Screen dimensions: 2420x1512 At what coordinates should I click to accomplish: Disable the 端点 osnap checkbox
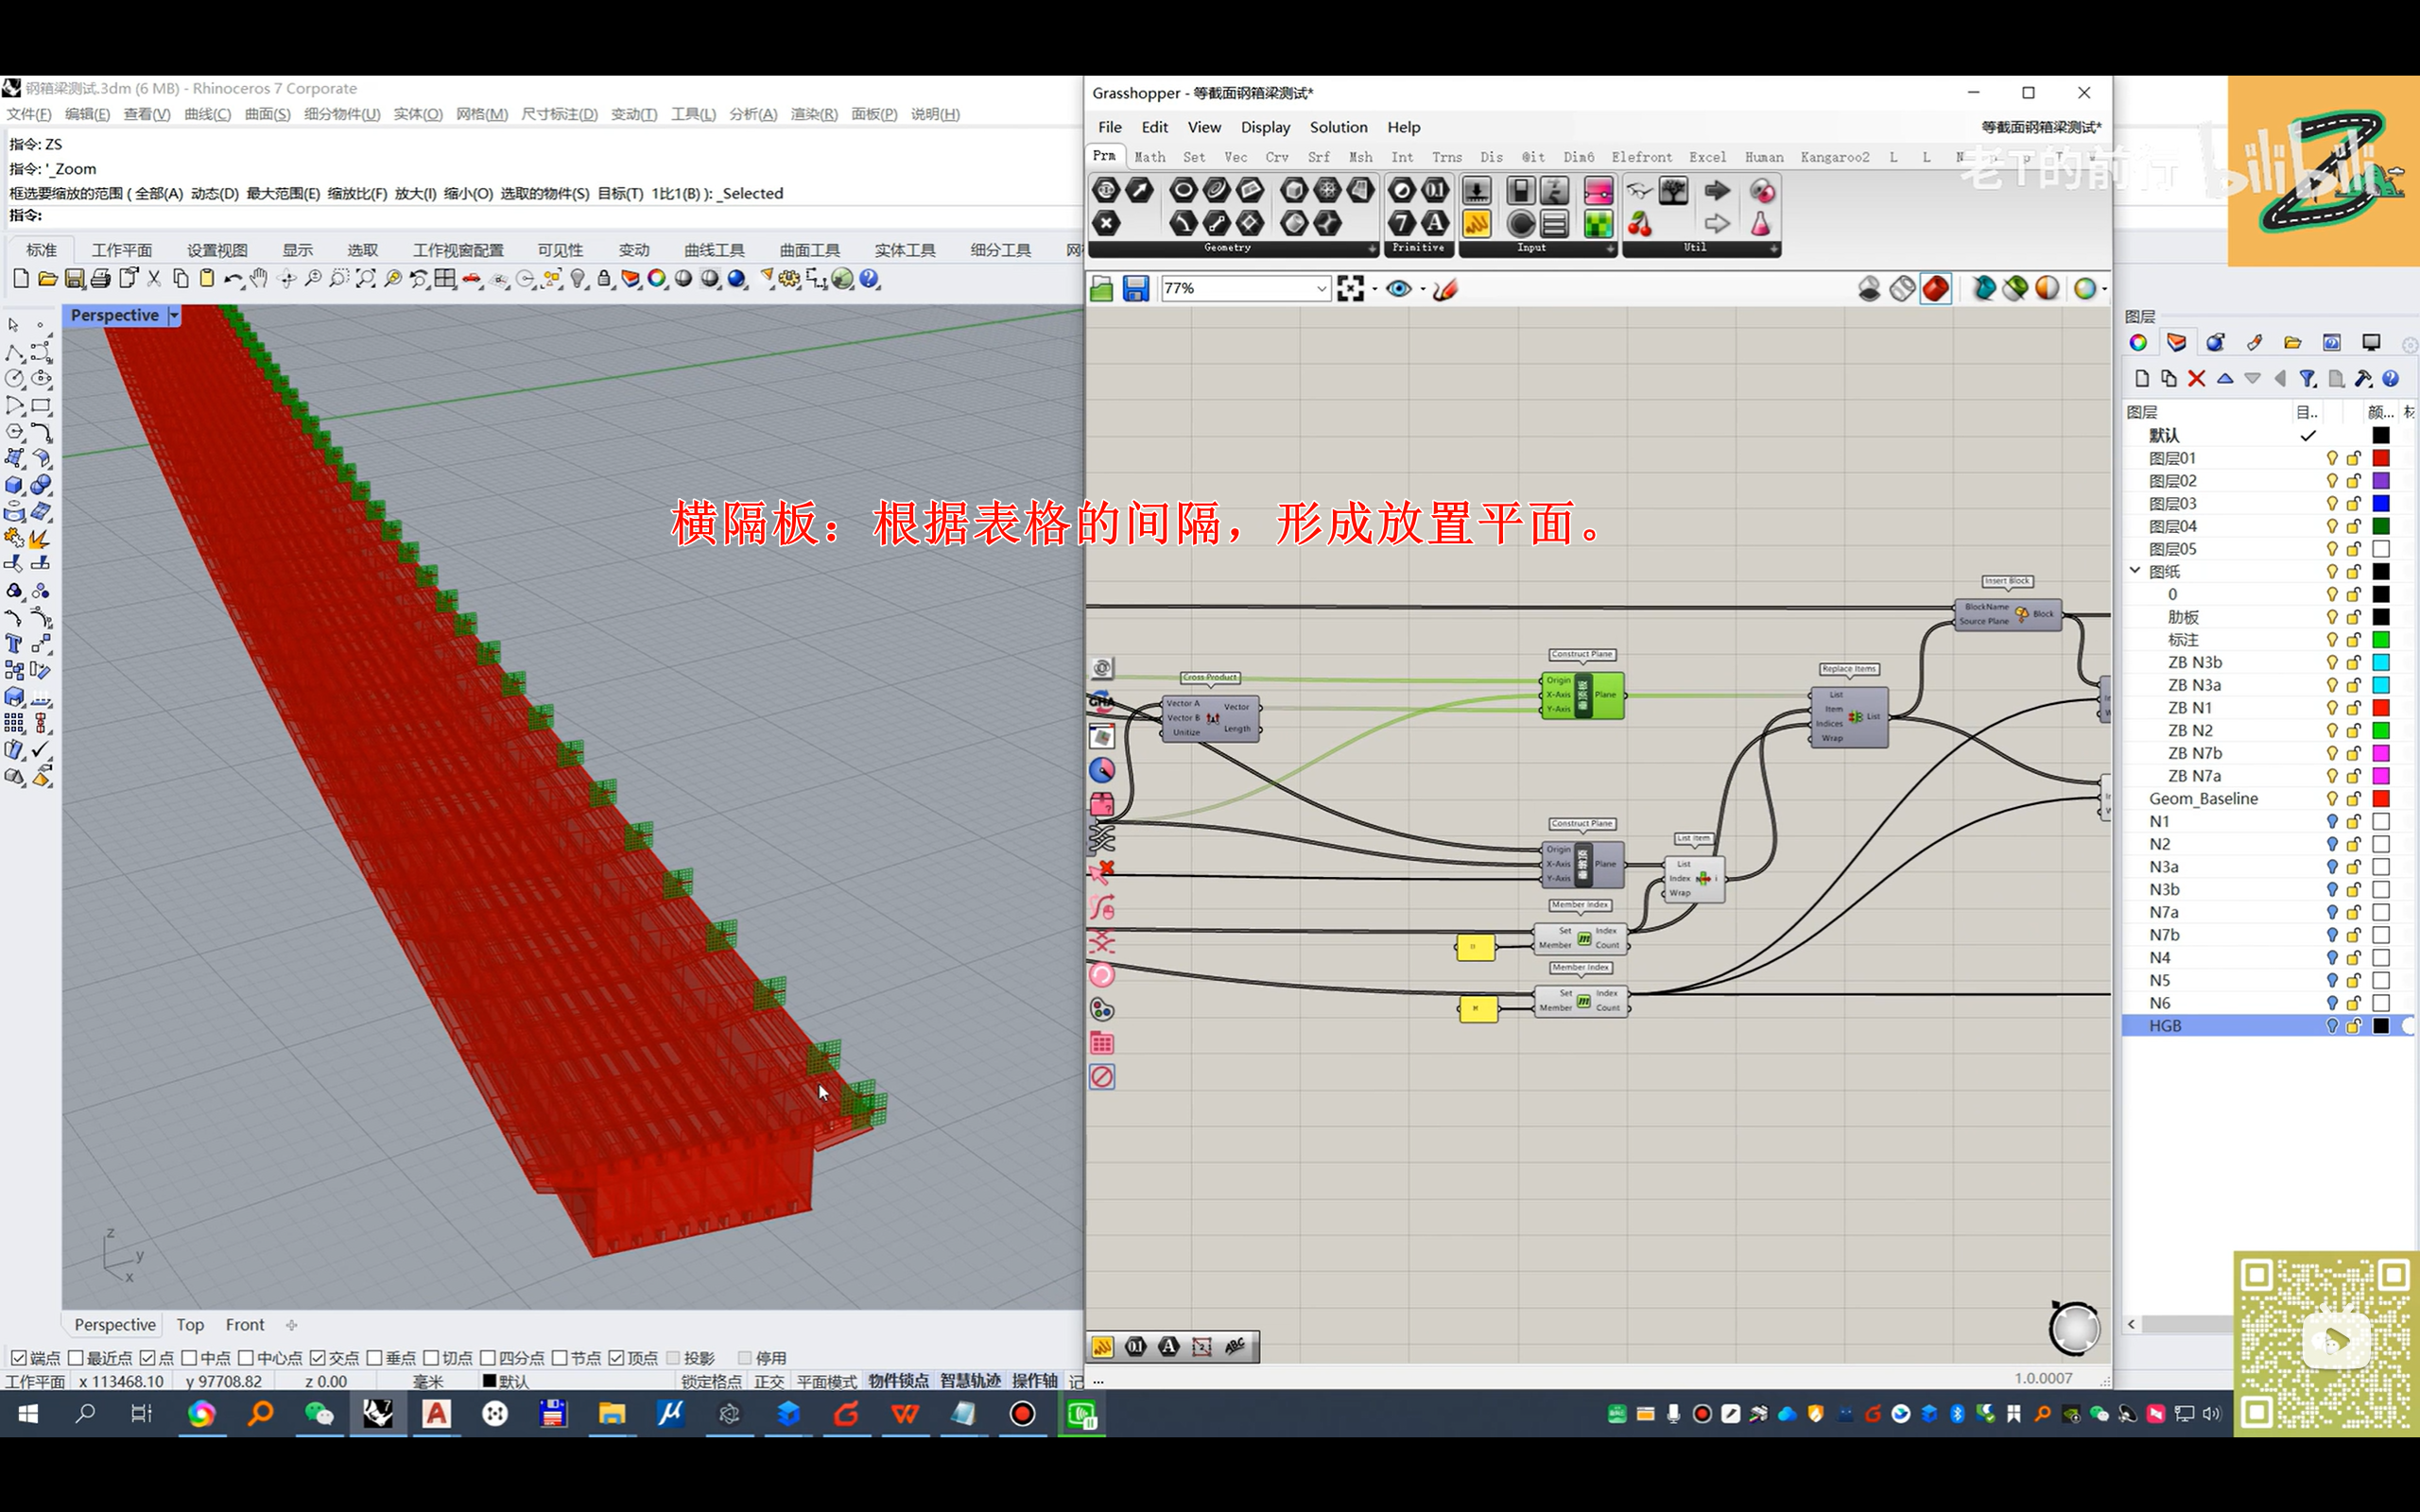[18, 1358]
